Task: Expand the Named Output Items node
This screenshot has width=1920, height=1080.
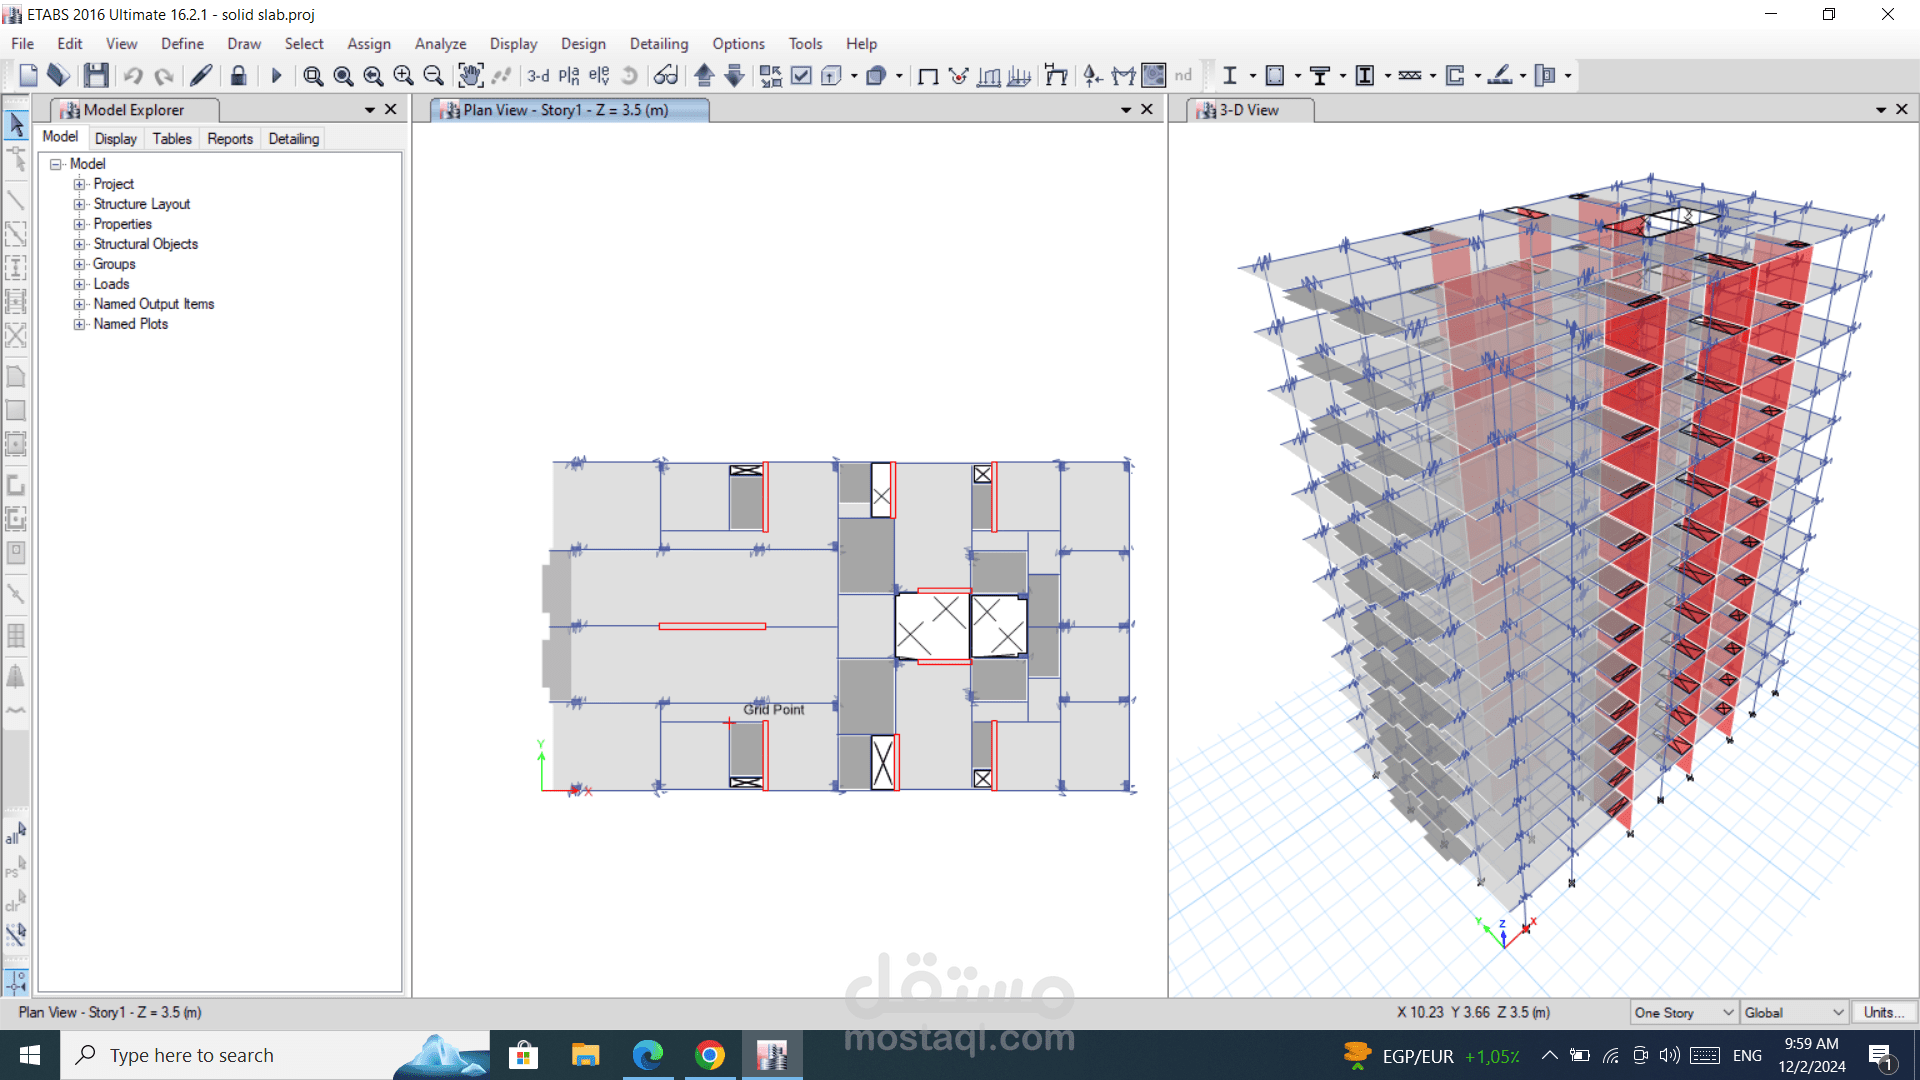Action: 79,304
